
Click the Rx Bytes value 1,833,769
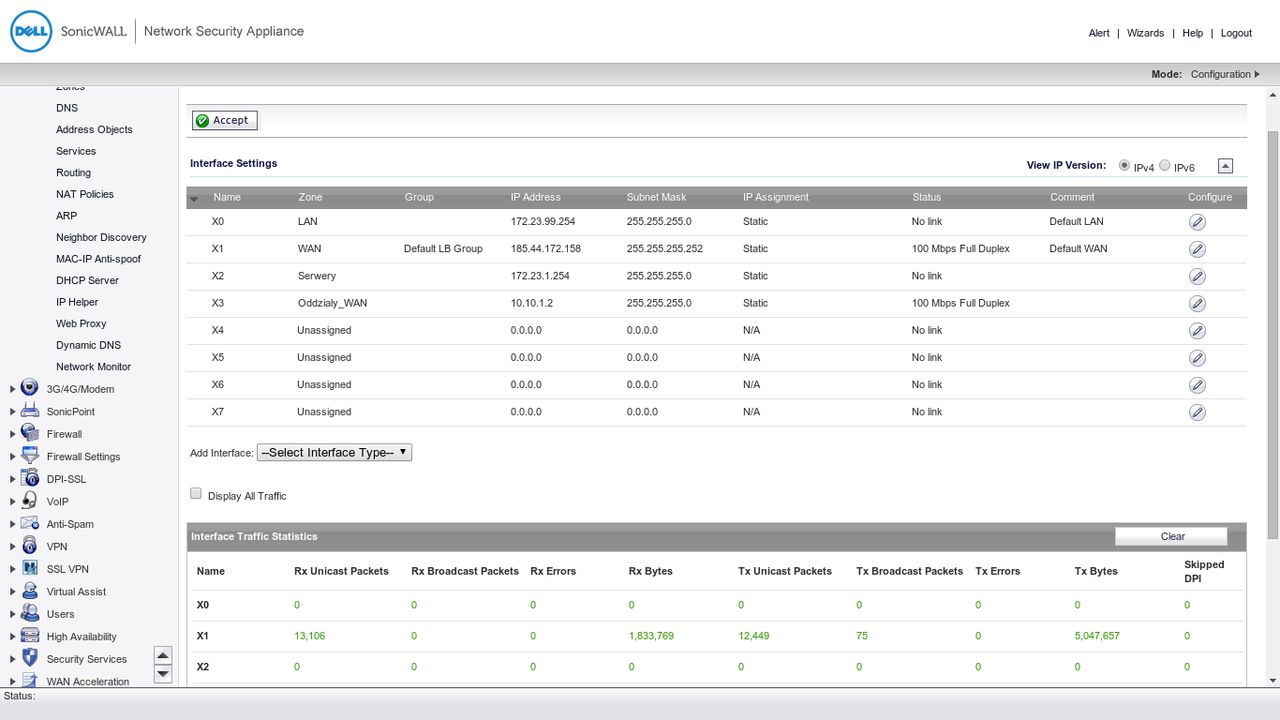coord(650,635)
